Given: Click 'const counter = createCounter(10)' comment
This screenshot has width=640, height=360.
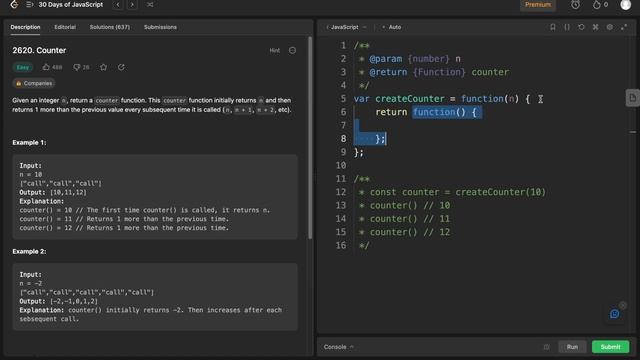Looking at the screenshot, I should tap(458, 192).
